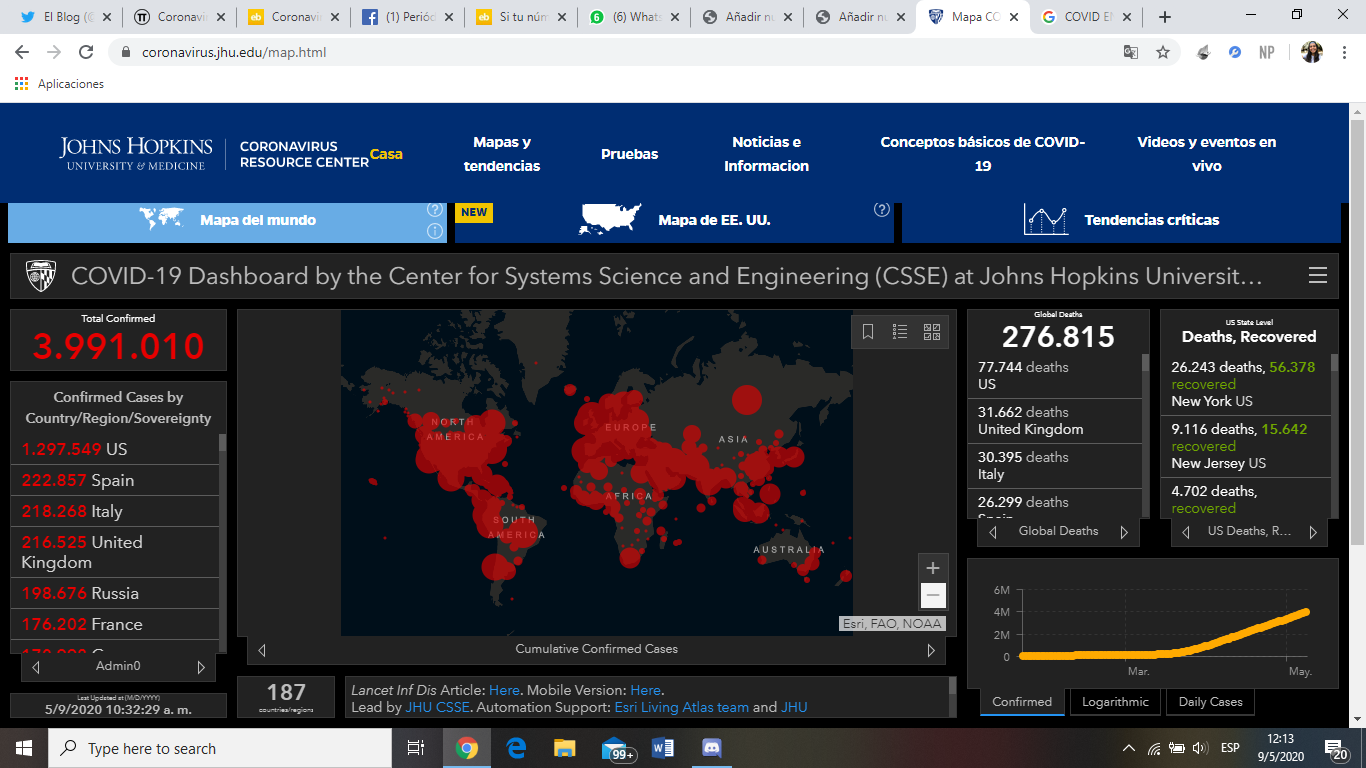
Task: Open Noticias e Informacion menu
Action: tap(767, 154)
